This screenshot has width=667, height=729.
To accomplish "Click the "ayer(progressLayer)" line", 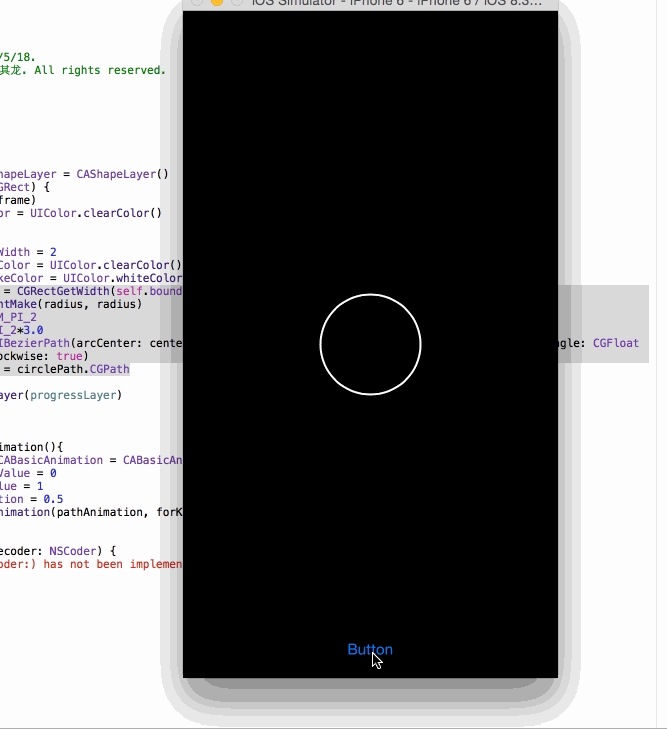I will click(x=61, y=396).
